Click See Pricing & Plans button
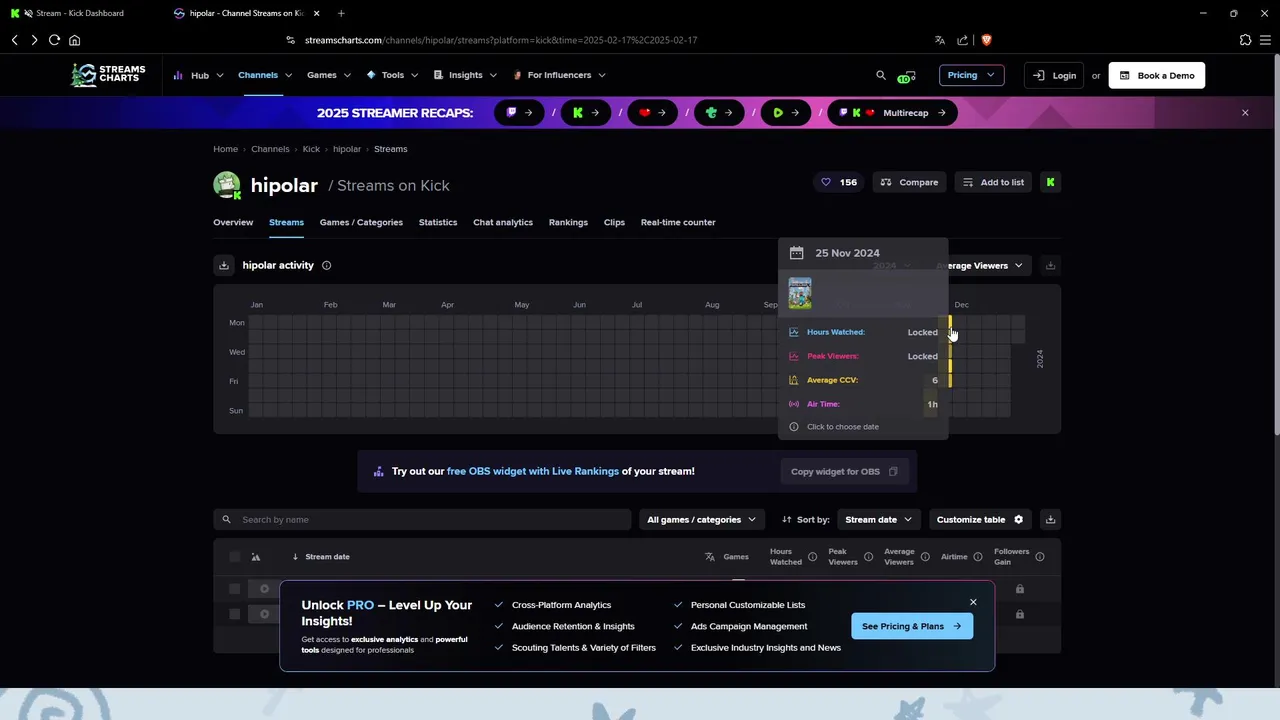Image resolution: width=1280 pixels, height=720 pixels. pyautogui.click(x=911, y=626)
